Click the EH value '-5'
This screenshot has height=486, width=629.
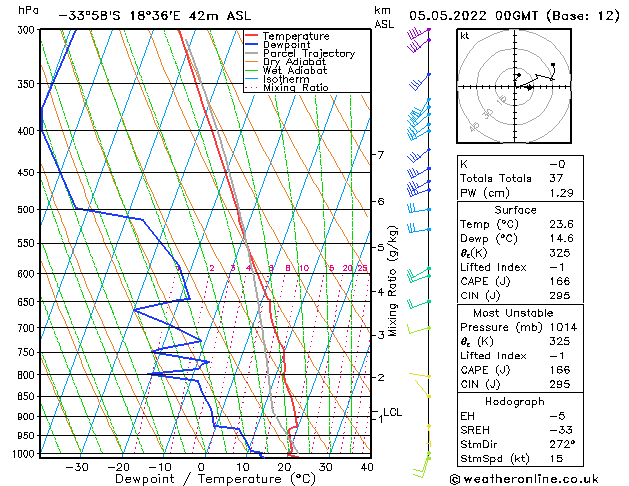(557, 416)
